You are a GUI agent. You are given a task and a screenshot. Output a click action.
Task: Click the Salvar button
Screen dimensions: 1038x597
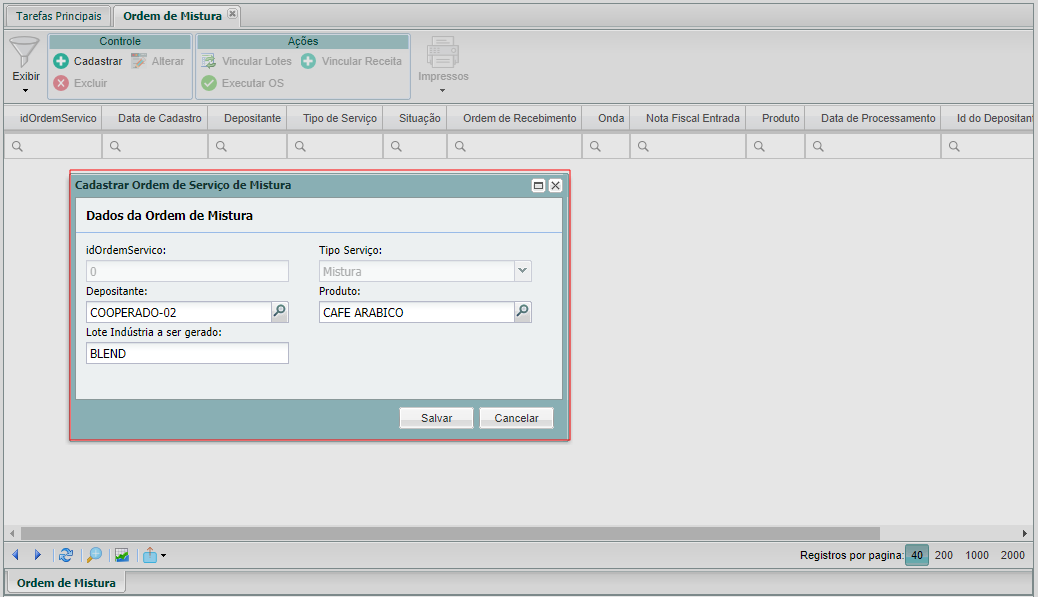click(x=436, y=418)
